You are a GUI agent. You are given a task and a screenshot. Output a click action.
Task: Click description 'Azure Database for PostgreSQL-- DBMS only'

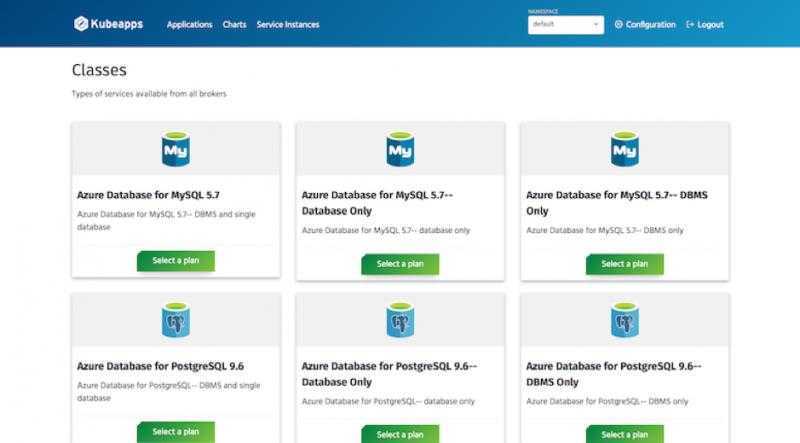pos(607,401)
